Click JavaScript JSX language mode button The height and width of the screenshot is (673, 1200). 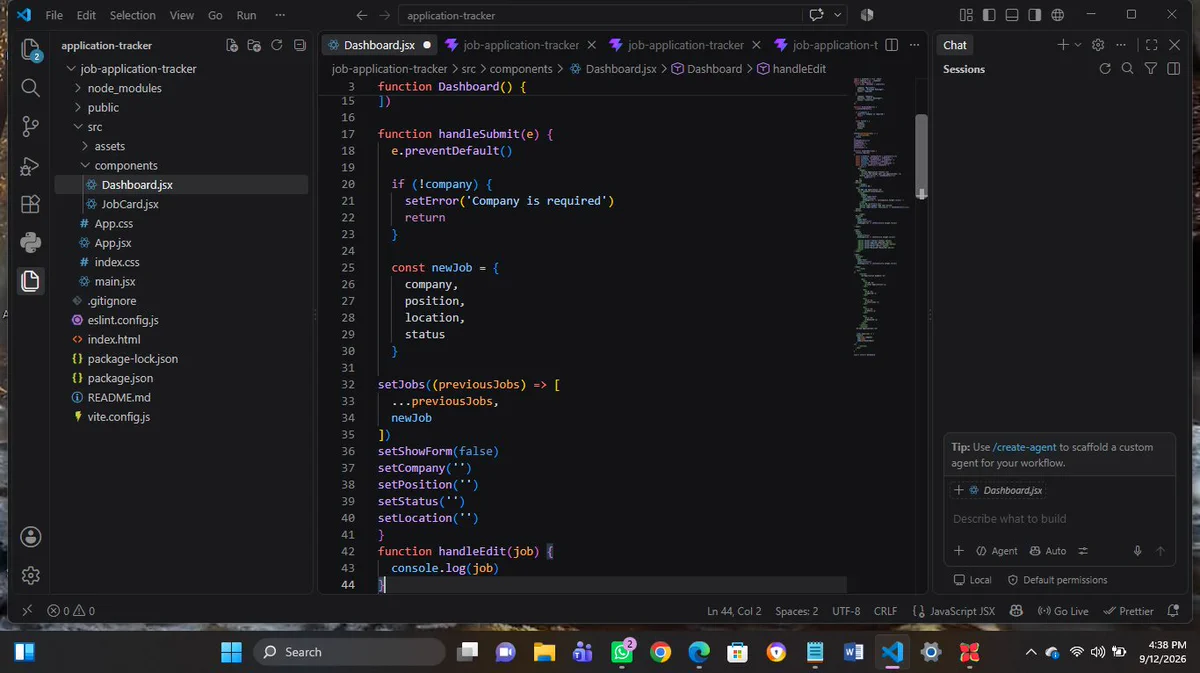pos(954,611)
